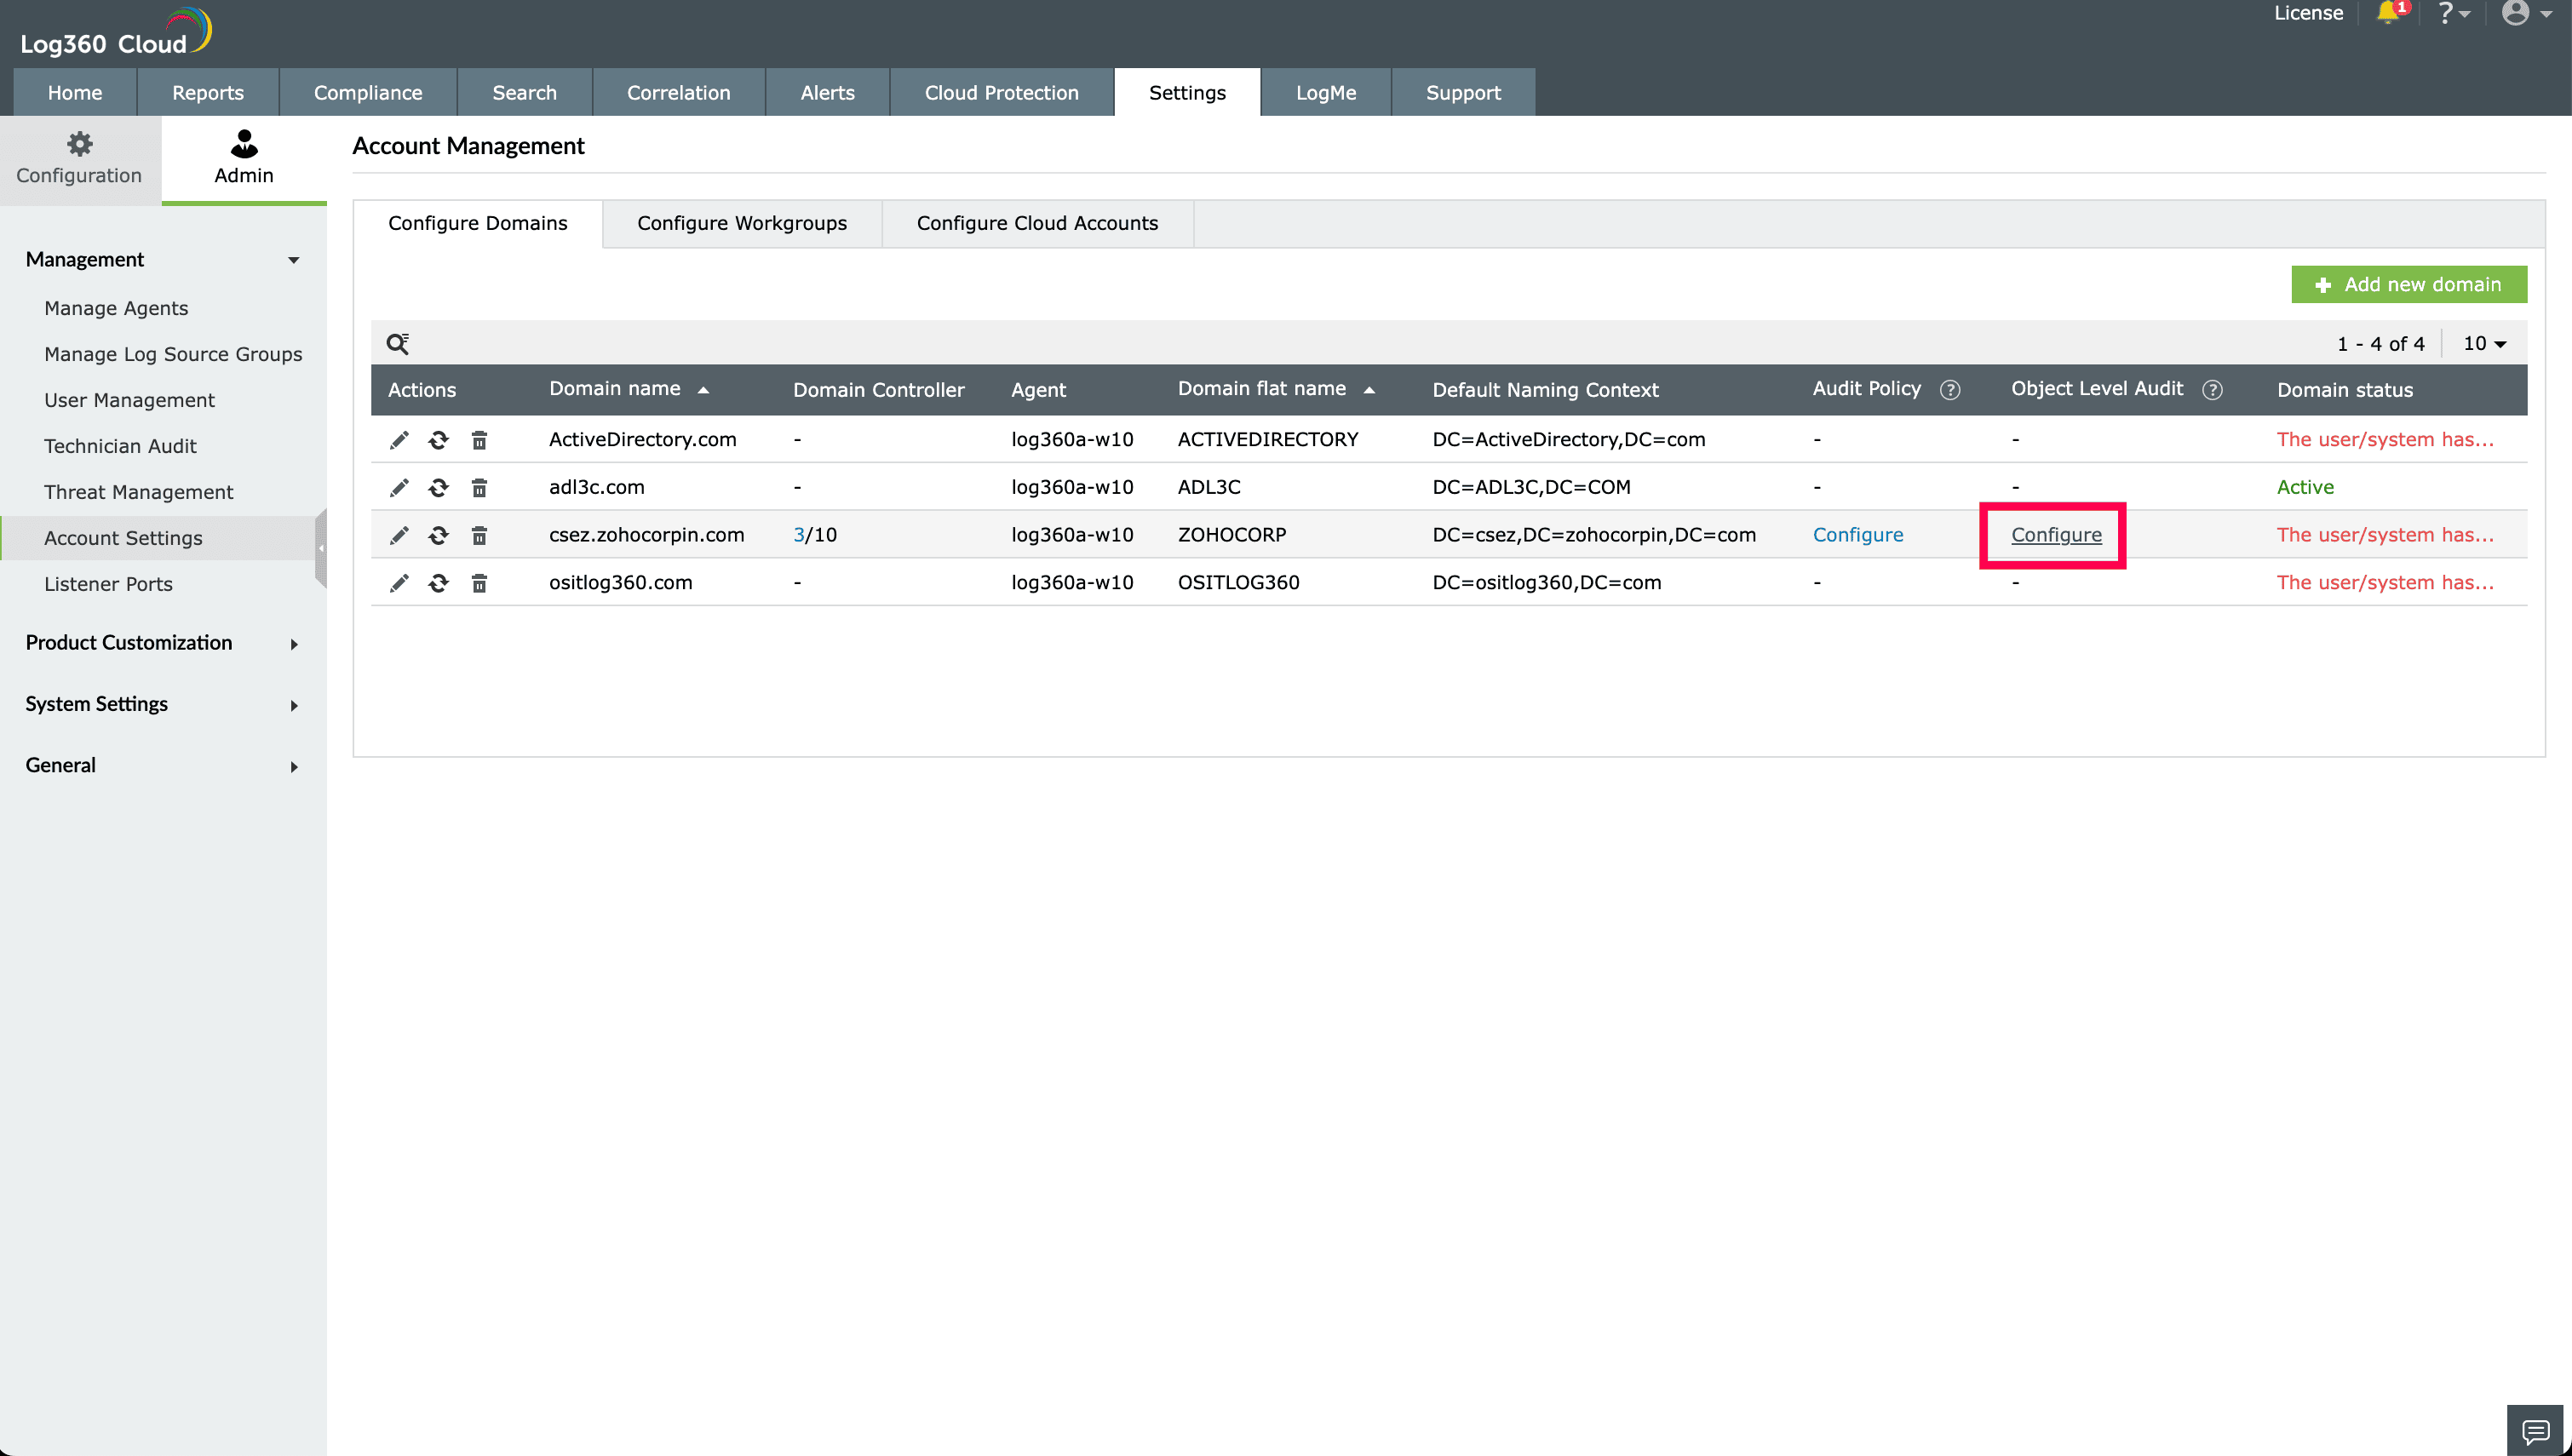Click edit pencil icon for ActiveDirectory.com
This screenshot has width=2572, height=1456.
click(399, 440)
